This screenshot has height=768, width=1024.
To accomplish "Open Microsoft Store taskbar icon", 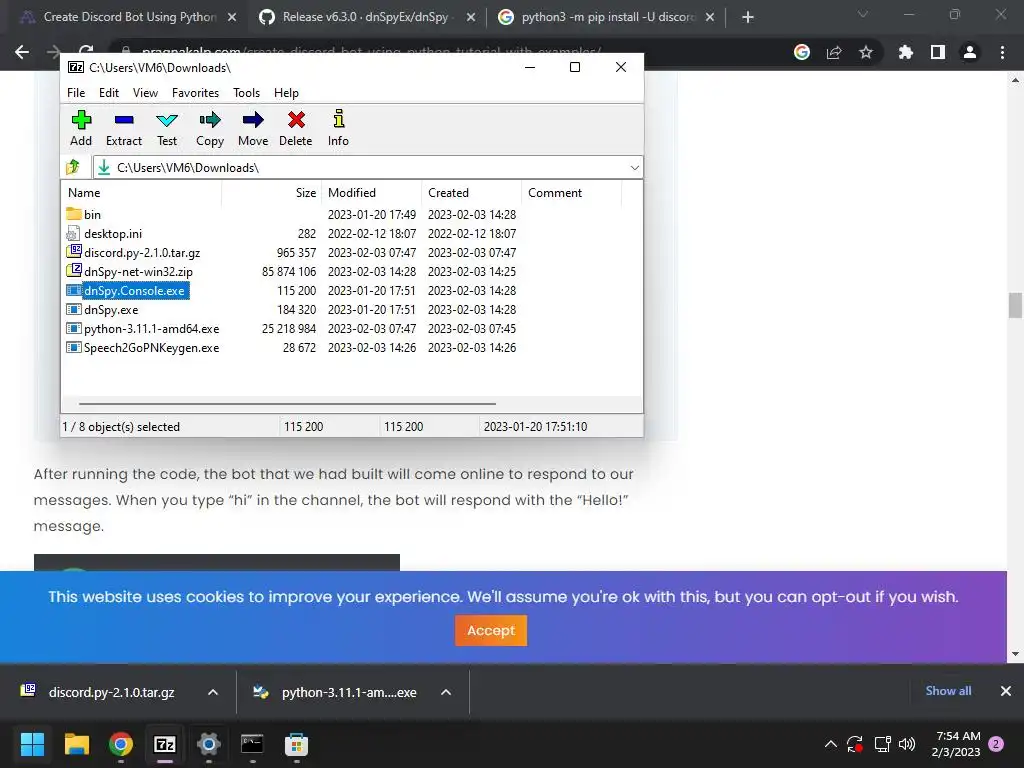I will tap(296, 744).
